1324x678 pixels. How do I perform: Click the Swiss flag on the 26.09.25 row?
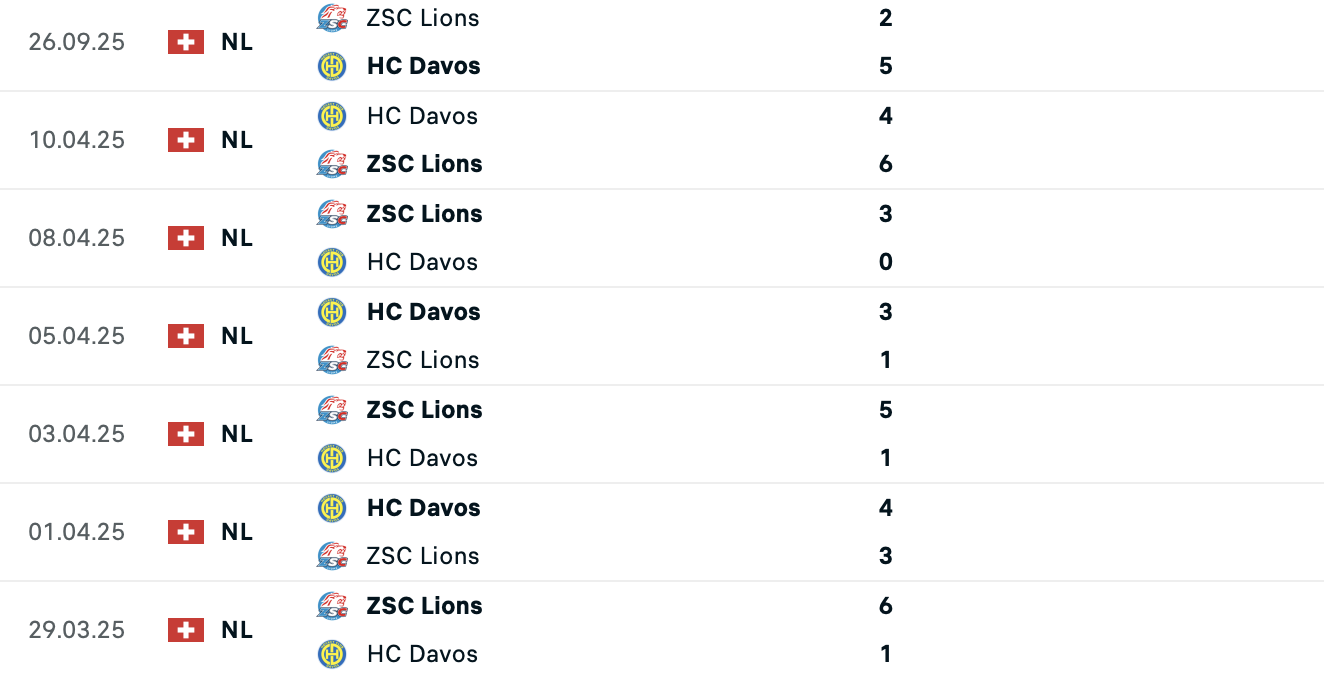186,42
